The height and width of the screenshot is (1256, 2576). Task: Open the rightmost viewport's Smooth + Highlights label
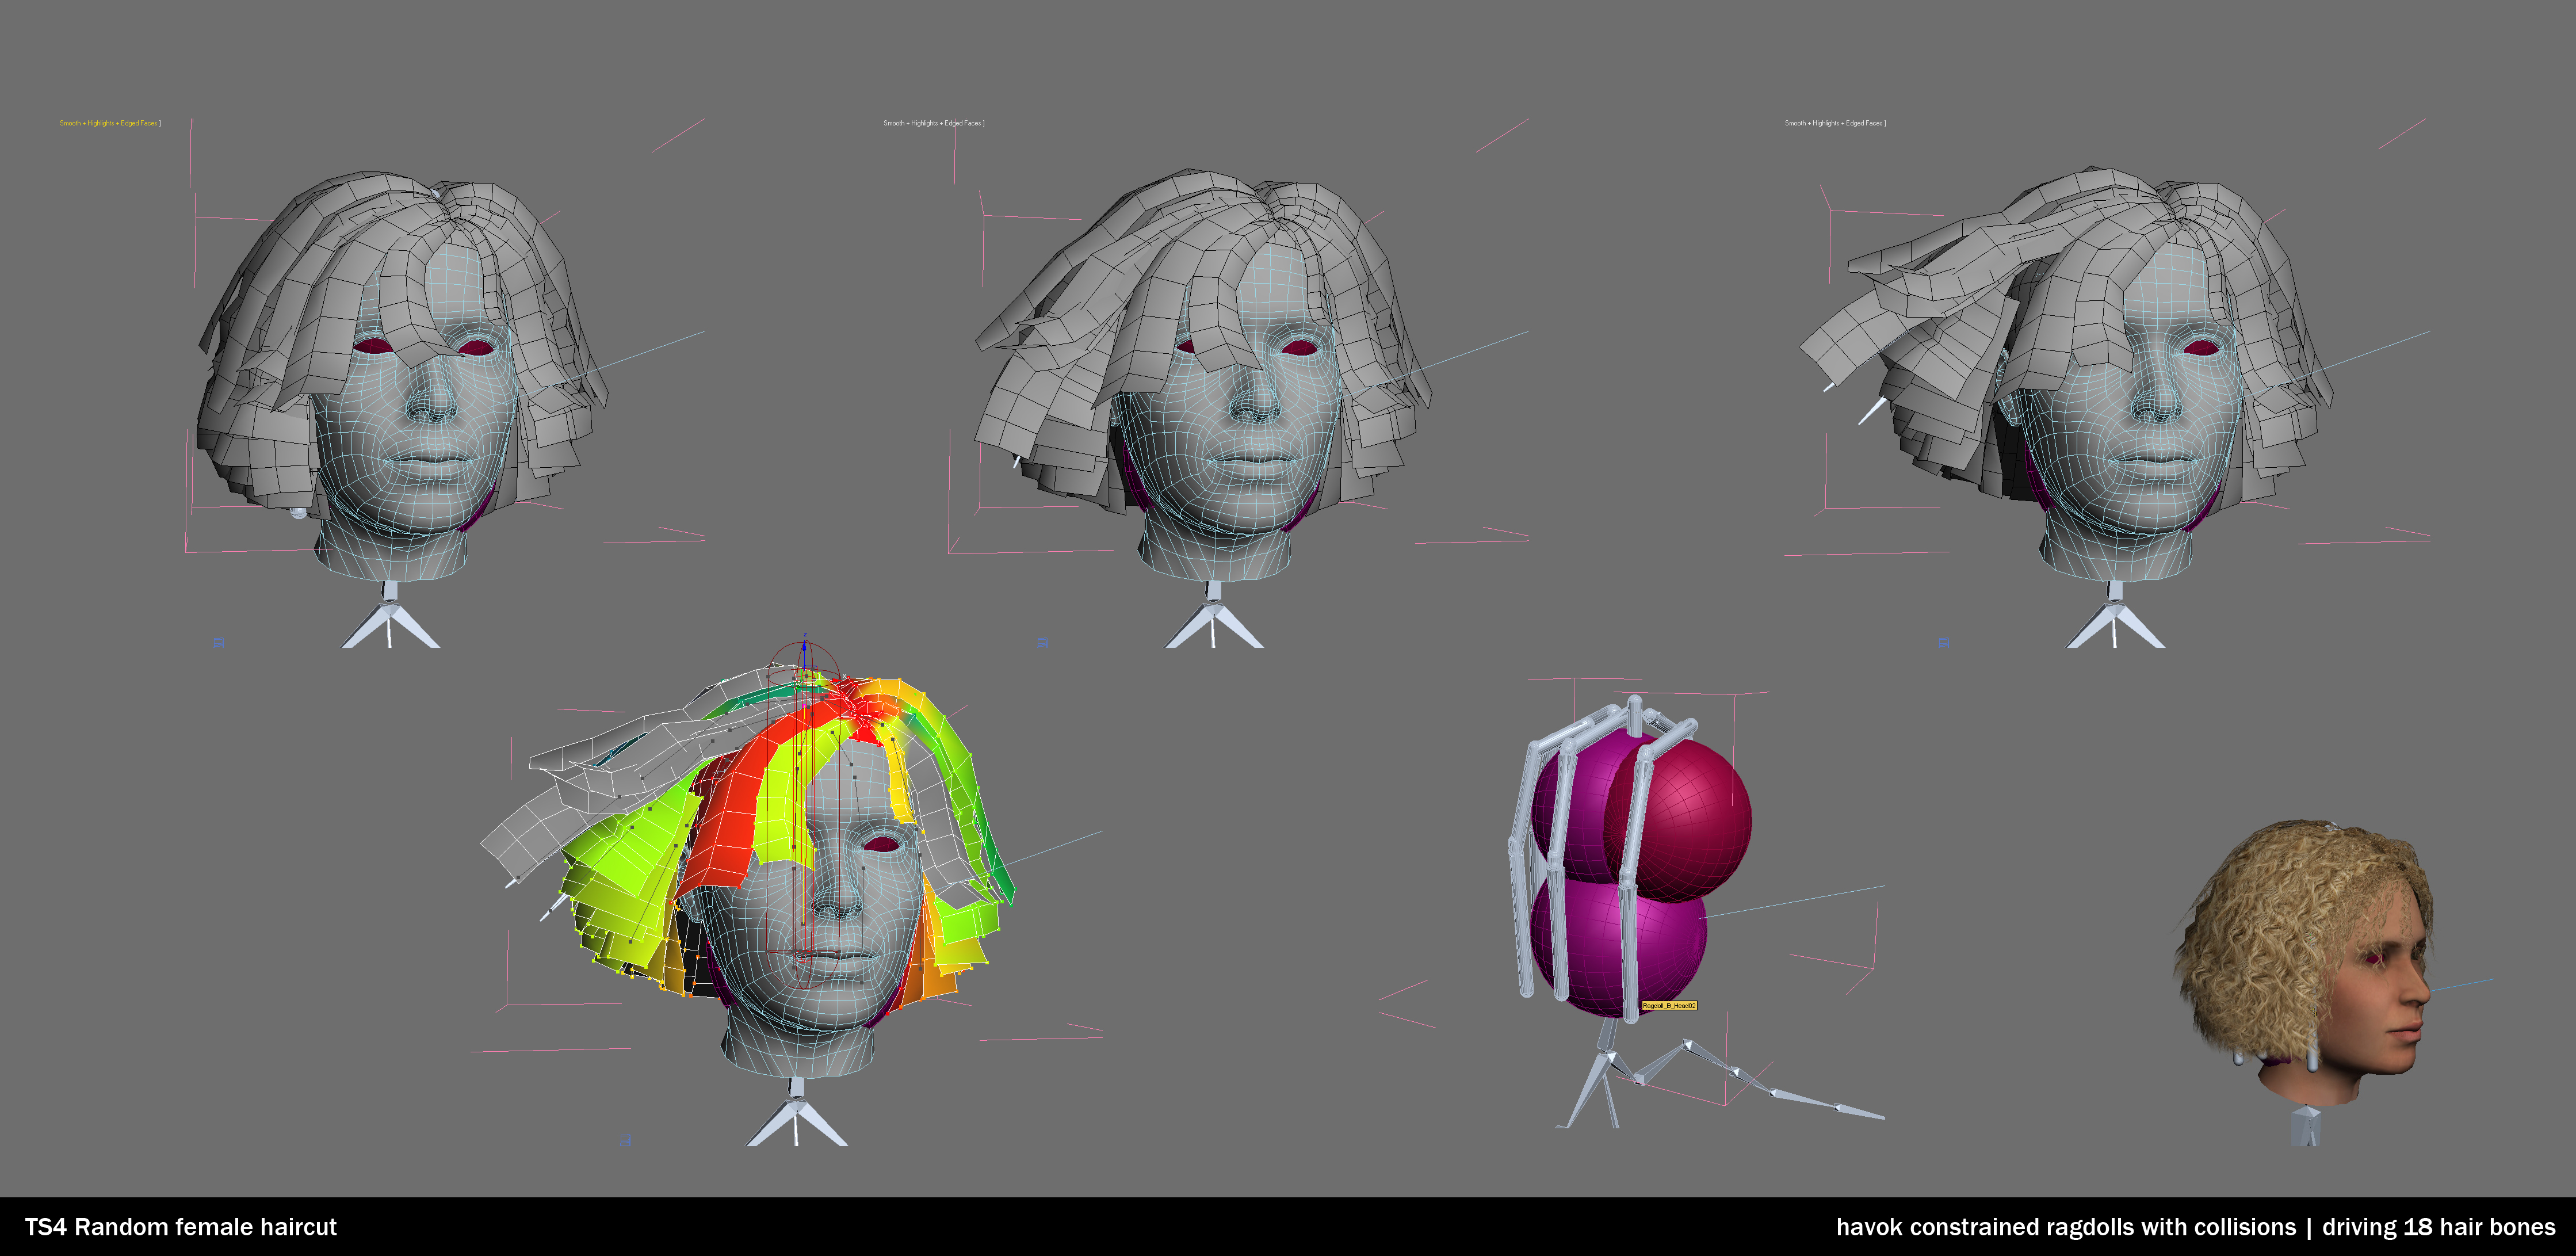pyautogui.click(x=1835, y=123)
